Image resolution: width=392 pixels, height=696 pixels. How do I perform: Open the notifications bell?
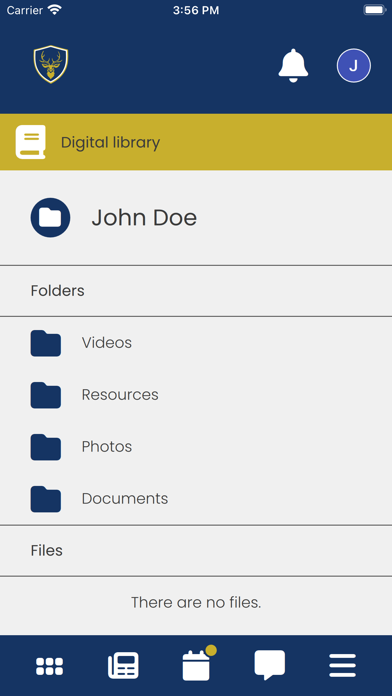[293, 65]
